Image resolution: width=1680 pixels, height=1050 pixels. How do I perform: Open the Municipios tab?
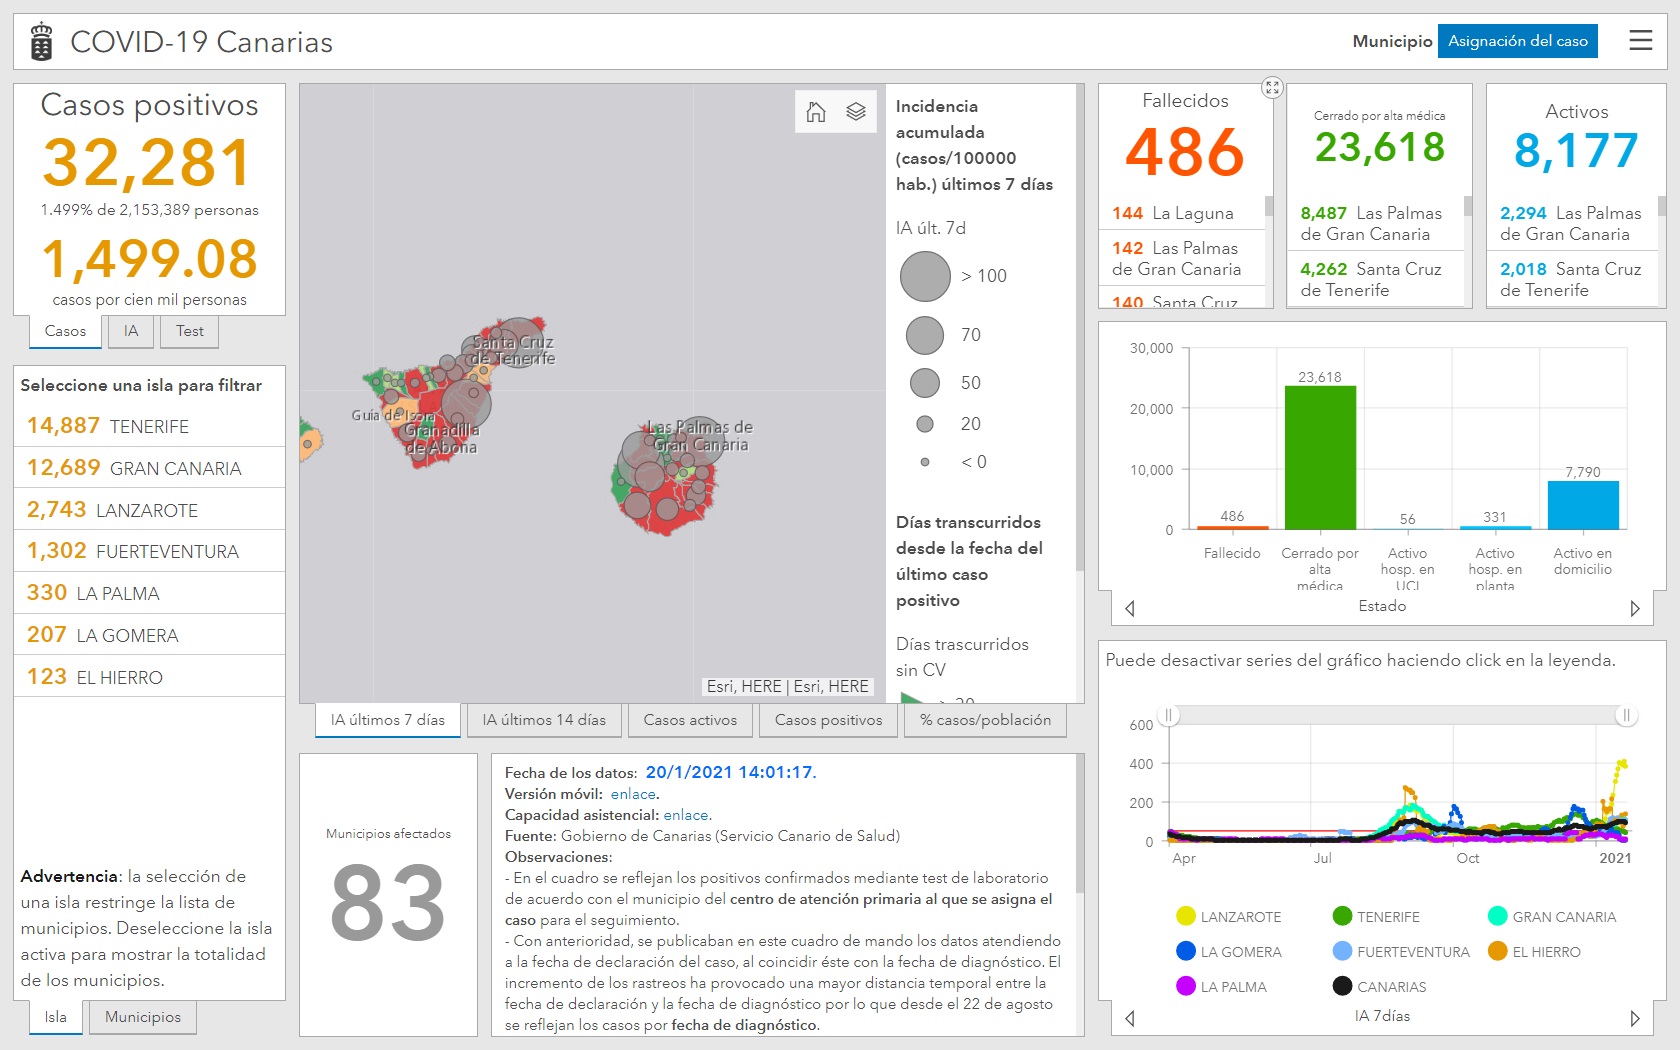point(143,1017)
